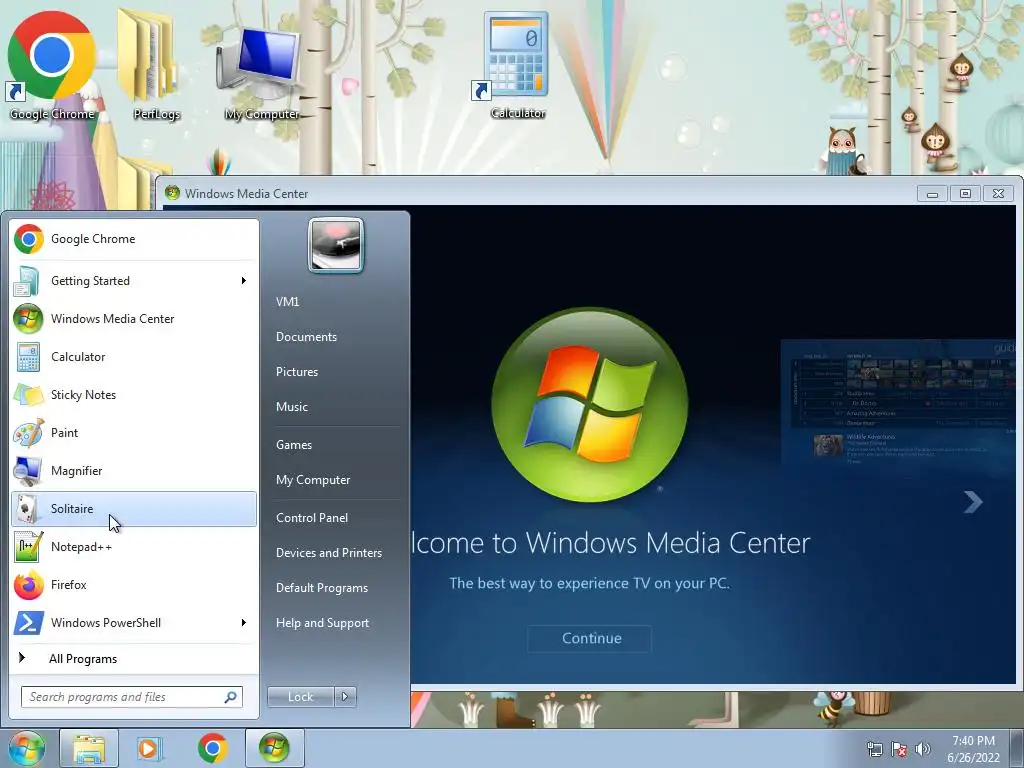Open Pictures from Start menu
This screenshot has height=768, width=1024.
[296, 372]
